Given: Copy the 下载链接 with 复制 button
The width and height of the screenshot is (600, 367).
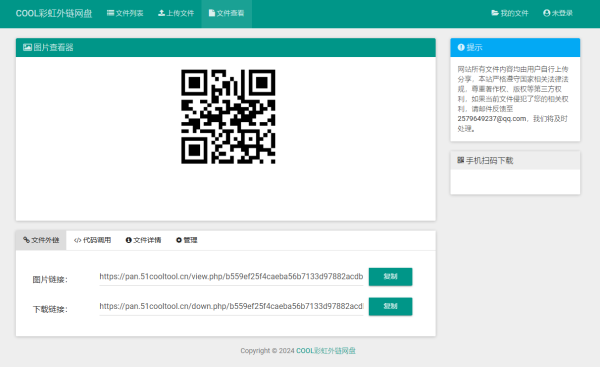Looking at the screenshot, I should point(390,307).
